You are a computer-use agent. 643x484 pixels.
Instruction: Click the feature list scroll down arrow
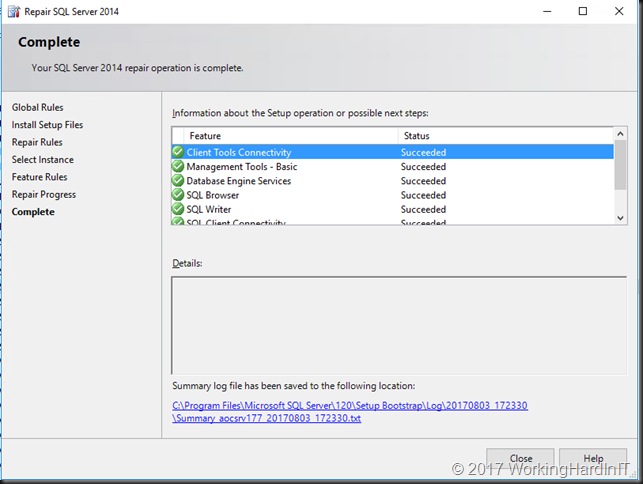[x=620, y=218]
